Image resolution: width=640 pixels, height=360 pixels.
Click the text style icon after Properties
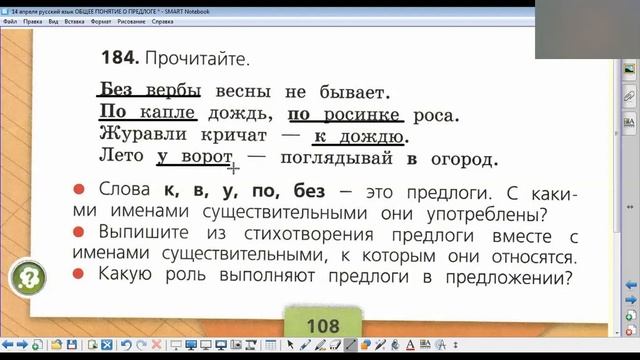pos(441,345)
